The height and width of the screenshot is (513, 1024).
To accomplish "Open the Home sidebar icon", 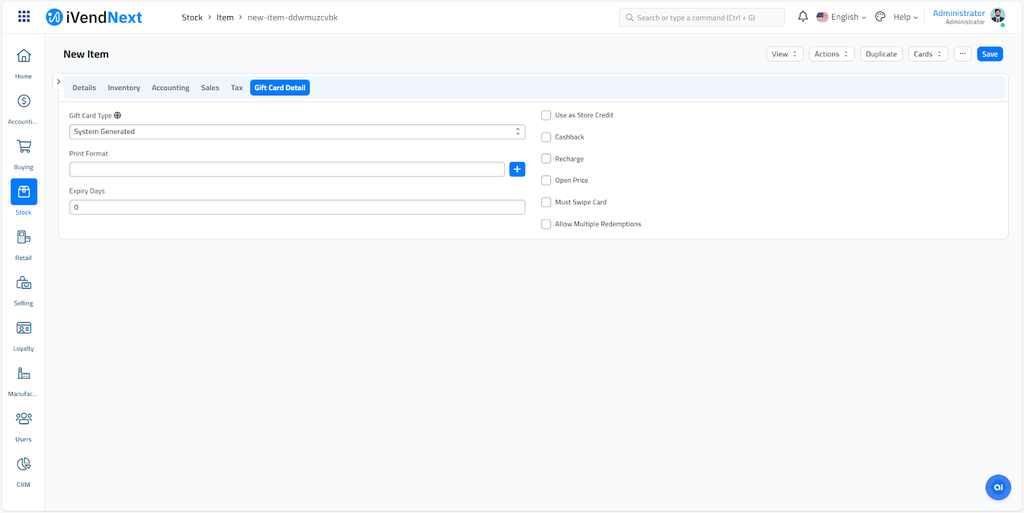I will pos(23,56).
